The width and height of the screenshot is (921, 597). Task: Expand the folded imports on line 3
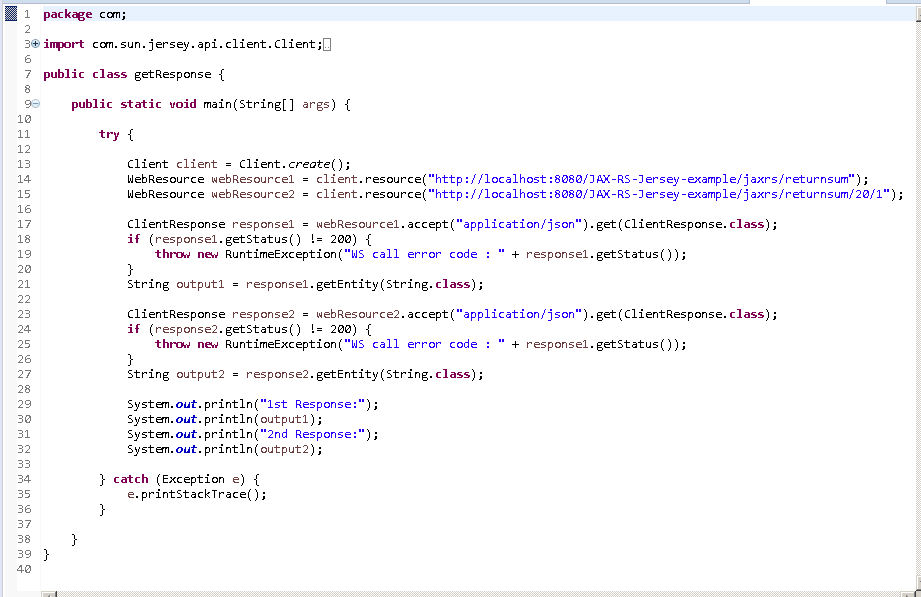coord(35,44)
